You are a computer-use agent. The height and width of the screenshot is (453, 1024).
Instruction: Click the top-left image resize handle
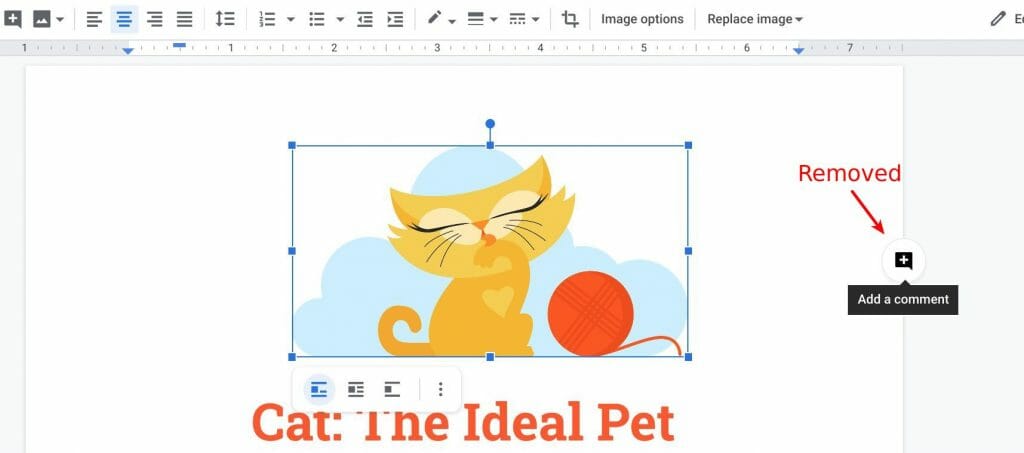point(292,145)
